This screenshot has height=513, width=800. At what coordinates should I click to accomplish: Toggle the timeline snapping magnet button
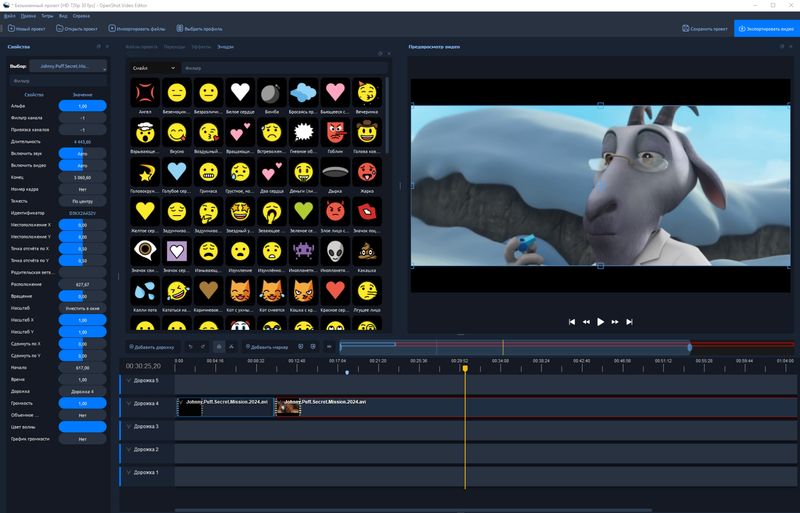click(218, 347)
